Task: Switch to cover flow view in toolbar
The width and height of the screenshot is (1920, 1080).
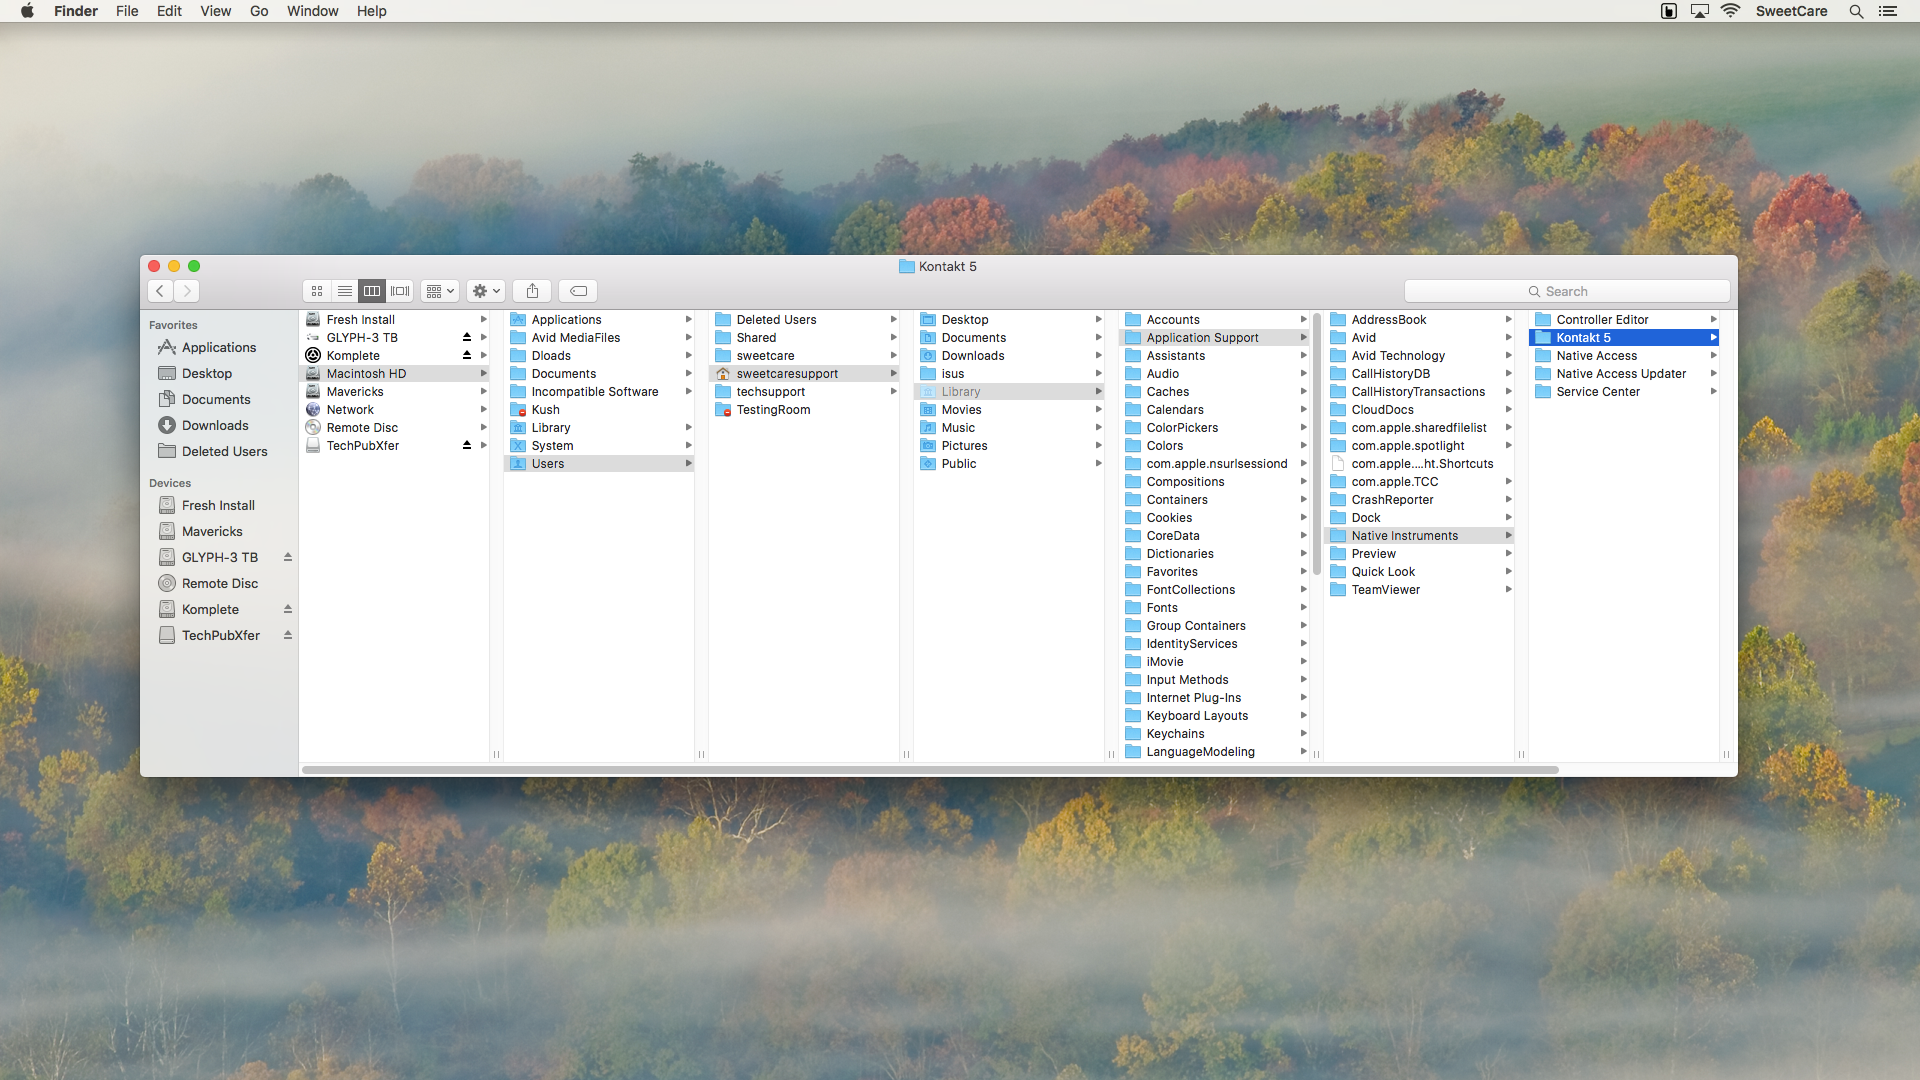Action: (x=400, y=291)
